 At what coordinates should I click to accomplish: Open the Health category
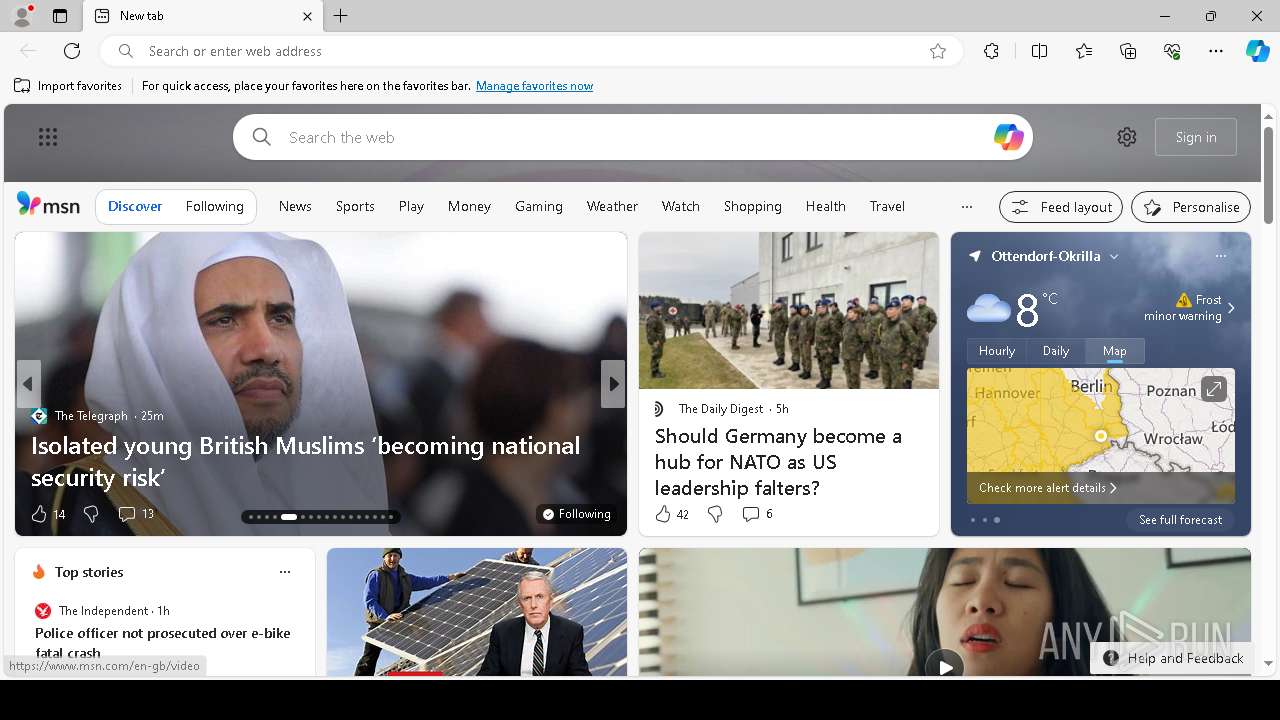click(x=826, y=207)
